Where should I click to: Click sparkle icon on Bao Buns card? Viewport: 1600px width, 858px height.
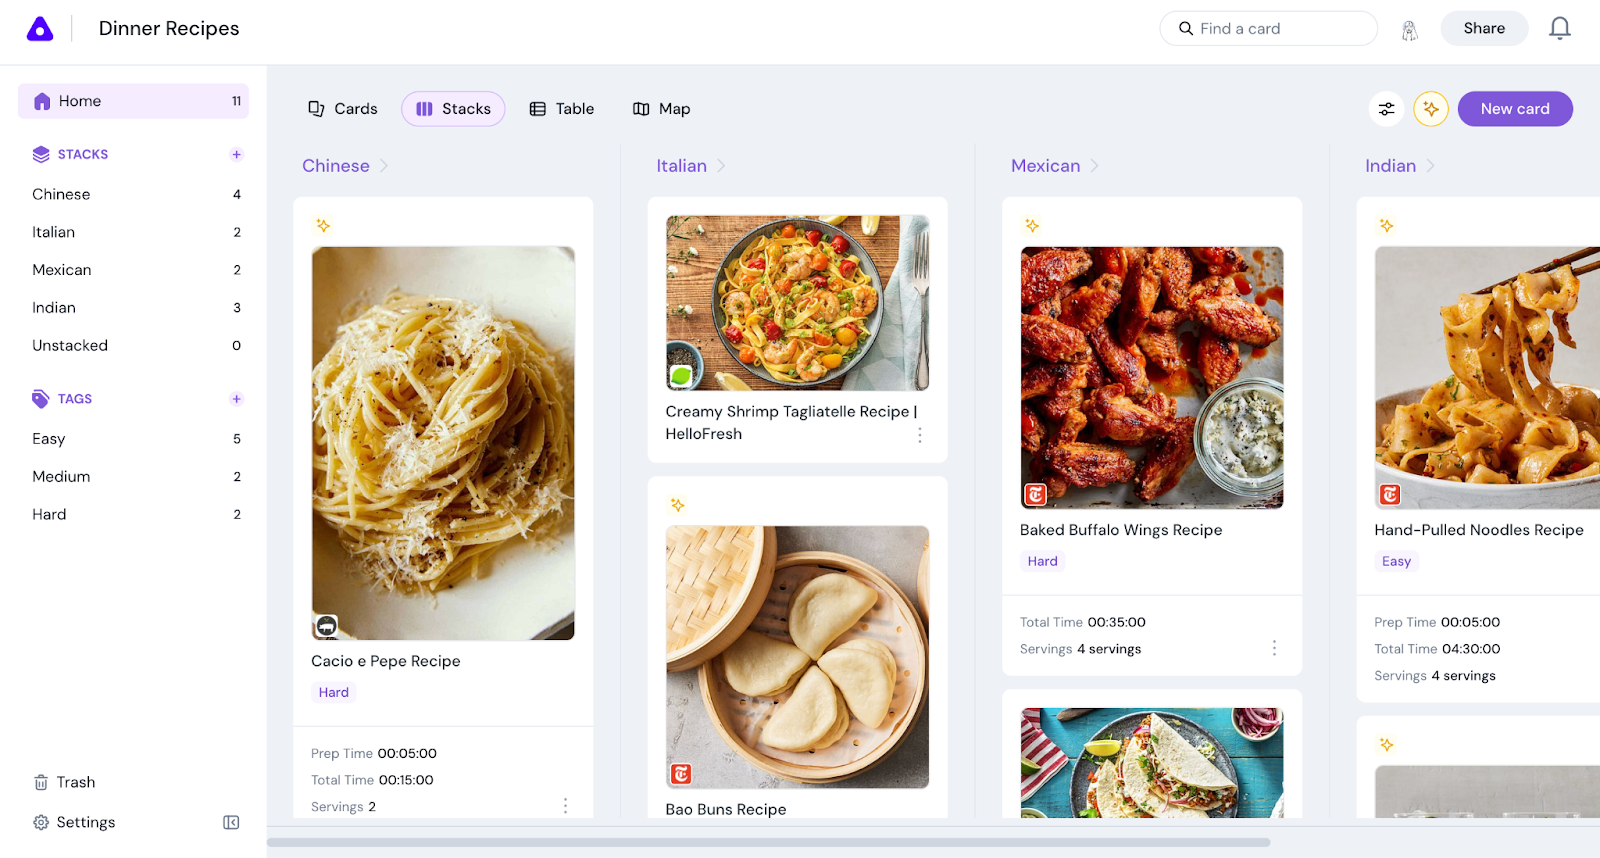point(678,505)
